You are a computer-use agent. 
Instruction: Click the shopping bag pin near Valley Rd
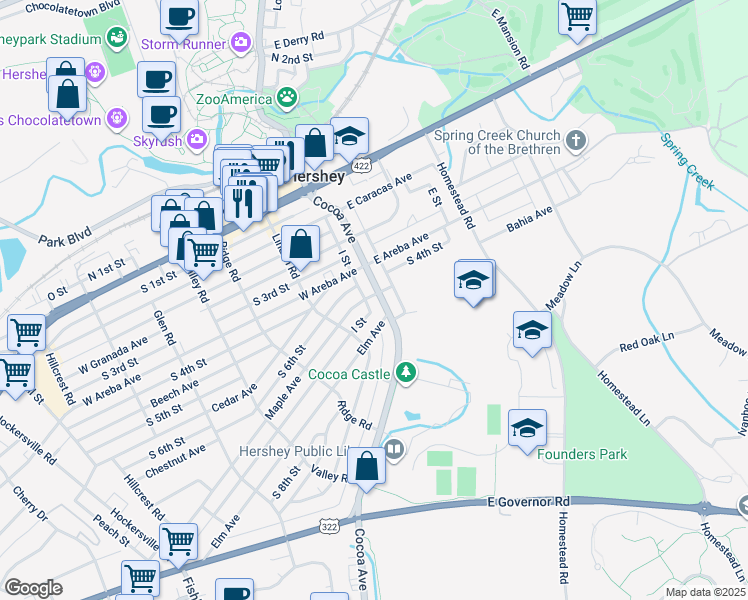tap(366, 467)
